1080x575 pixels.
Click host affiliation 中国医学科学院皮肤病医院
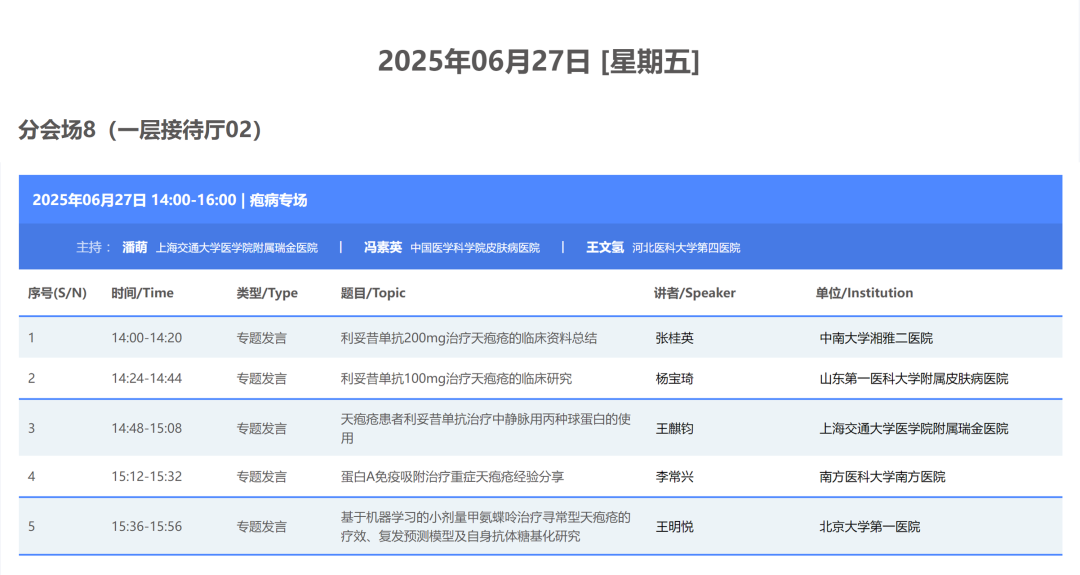coord(475,248)
